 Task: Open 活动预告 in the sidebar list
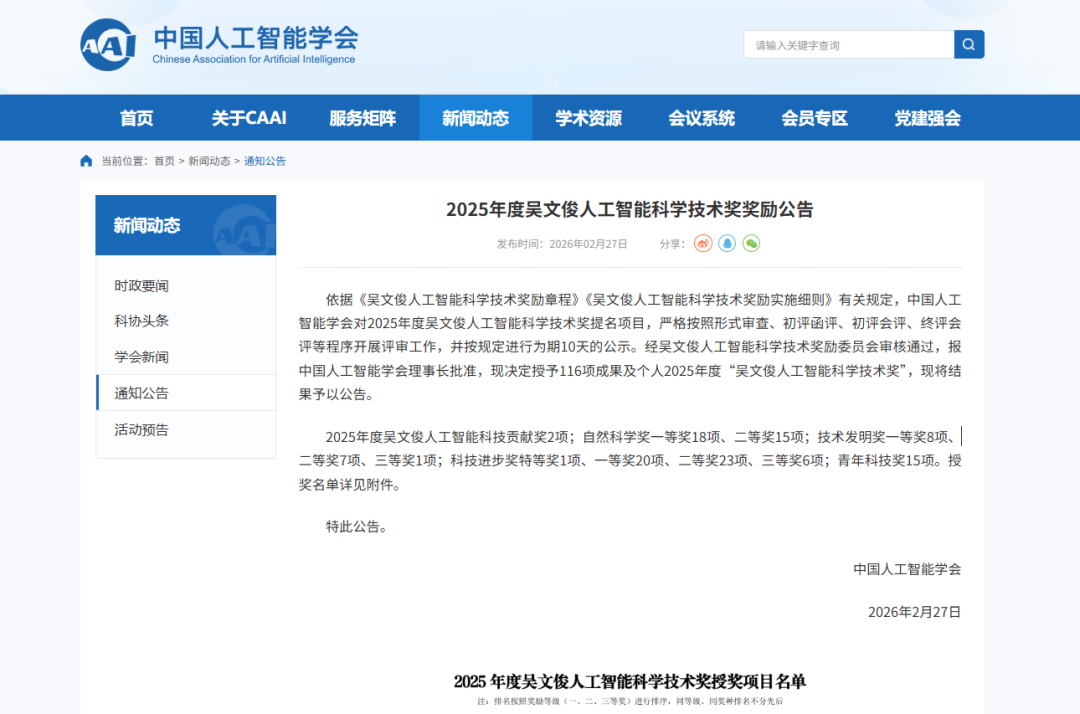142,430
